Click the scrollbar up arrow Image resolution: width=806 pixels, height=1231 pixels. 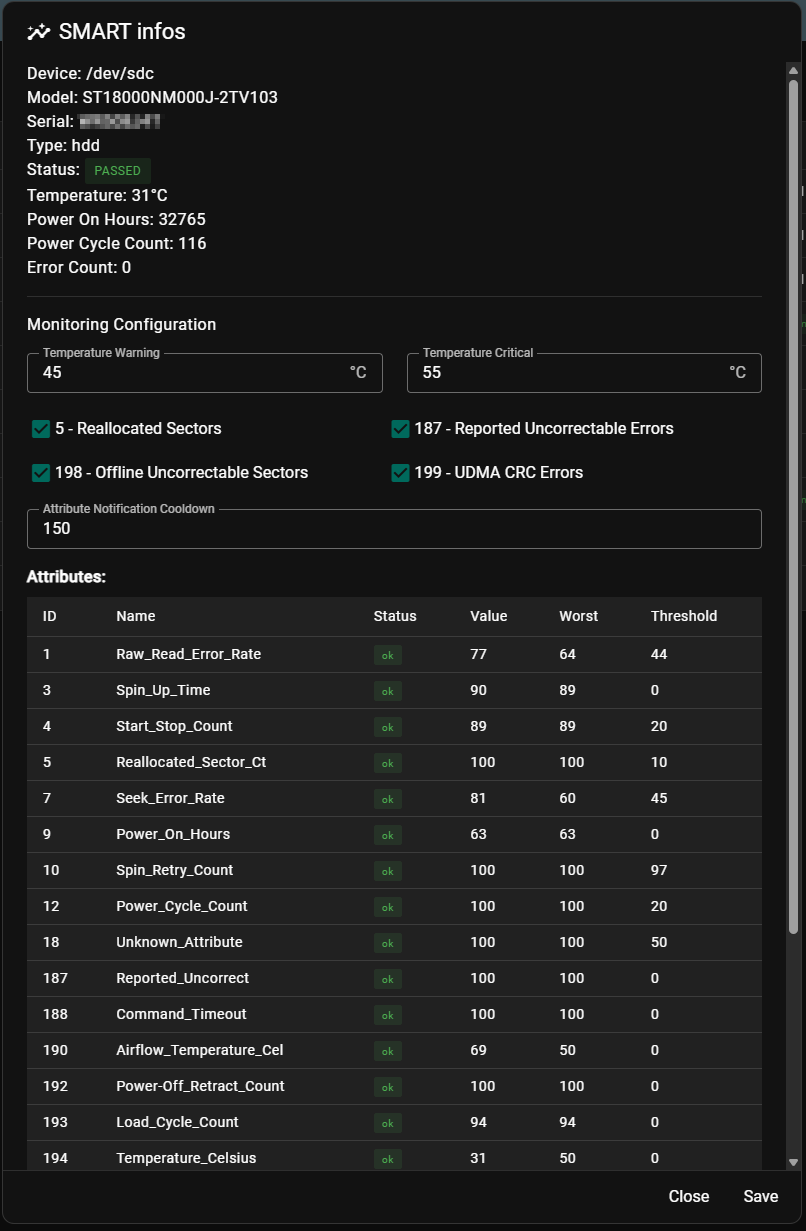[x=794, y=70]
